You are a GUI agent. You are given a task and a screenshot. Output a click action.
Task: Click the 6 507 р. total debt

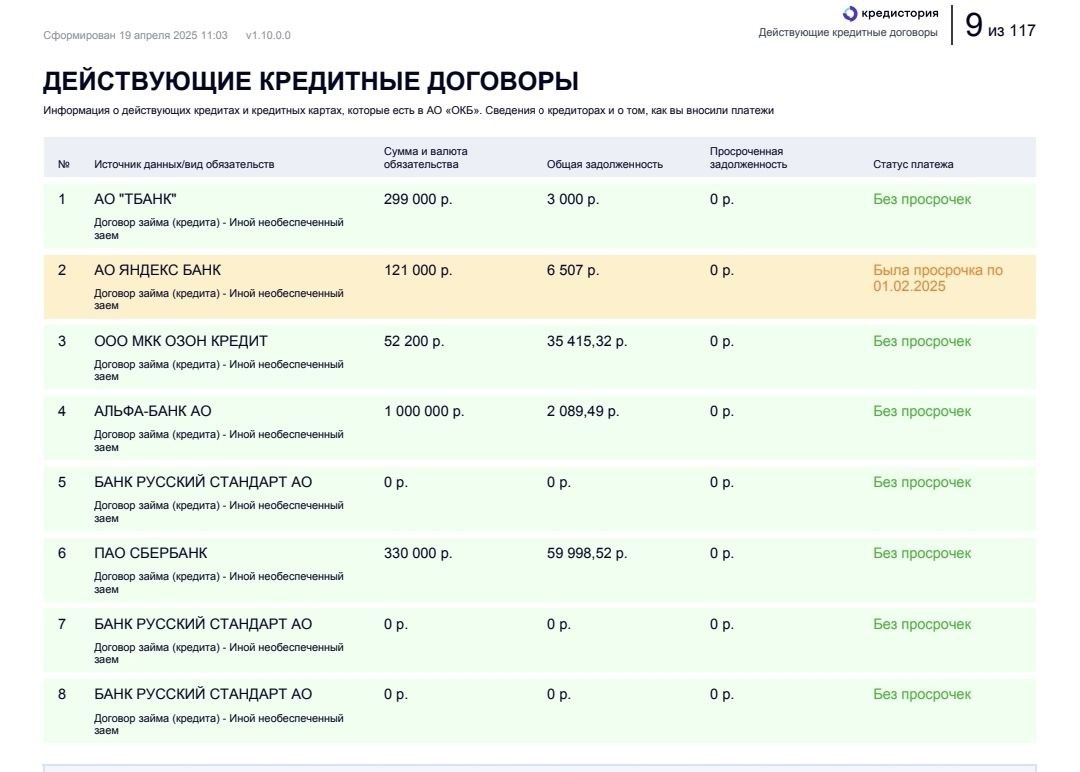572,270
